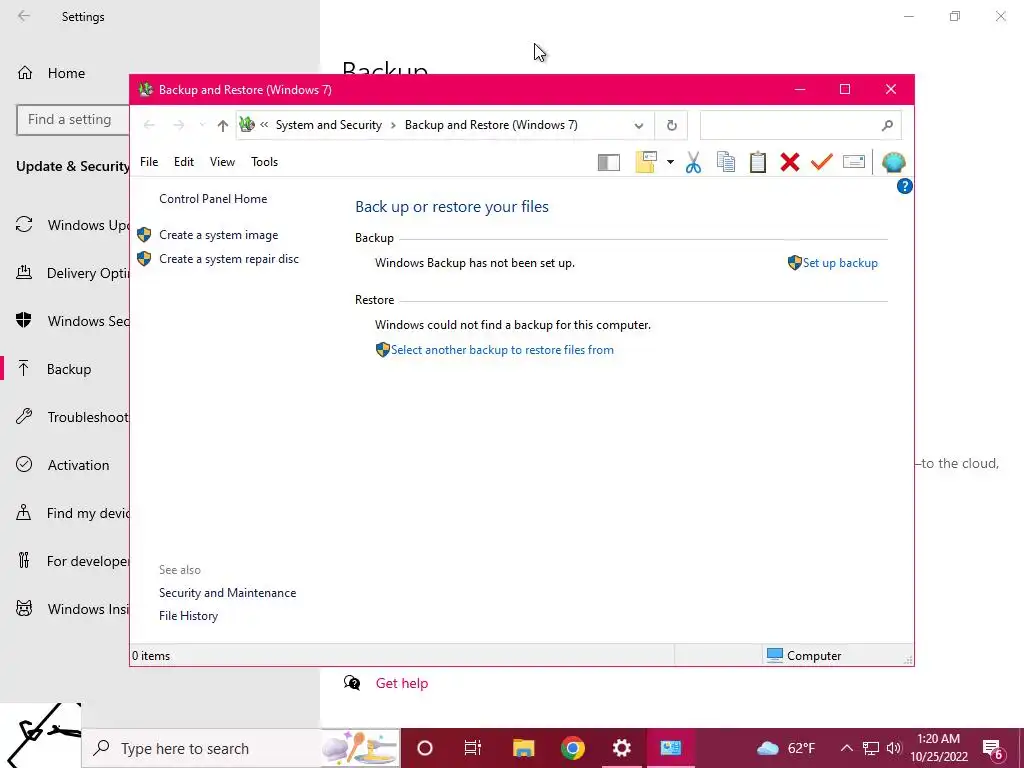Open the Tools menu
The image size is (1024, 768).
point(264,162)
